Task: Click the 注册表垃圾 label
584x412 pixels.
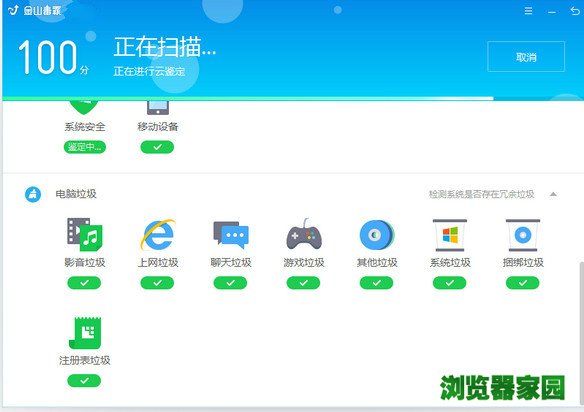Action: pos(85,360)
